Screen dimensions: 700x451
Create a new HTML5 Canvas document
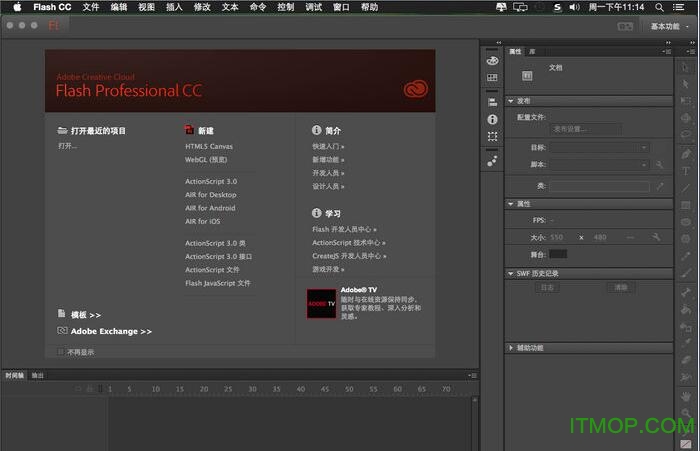coord(209,146)
